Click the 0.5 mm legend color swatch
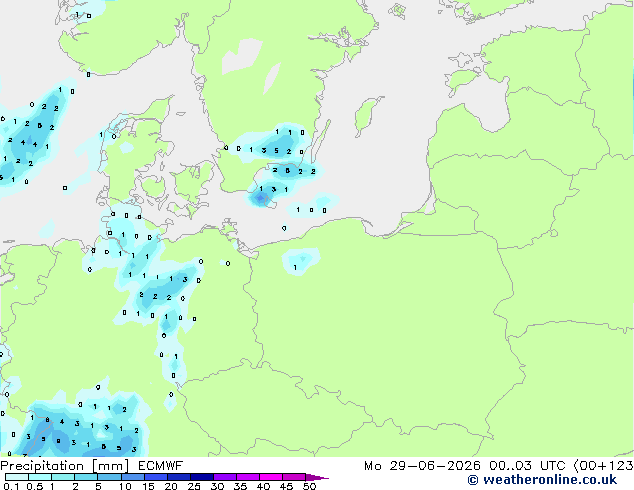Image resolution: width=634 pixels, height=490 pixels. coord(40,477)
